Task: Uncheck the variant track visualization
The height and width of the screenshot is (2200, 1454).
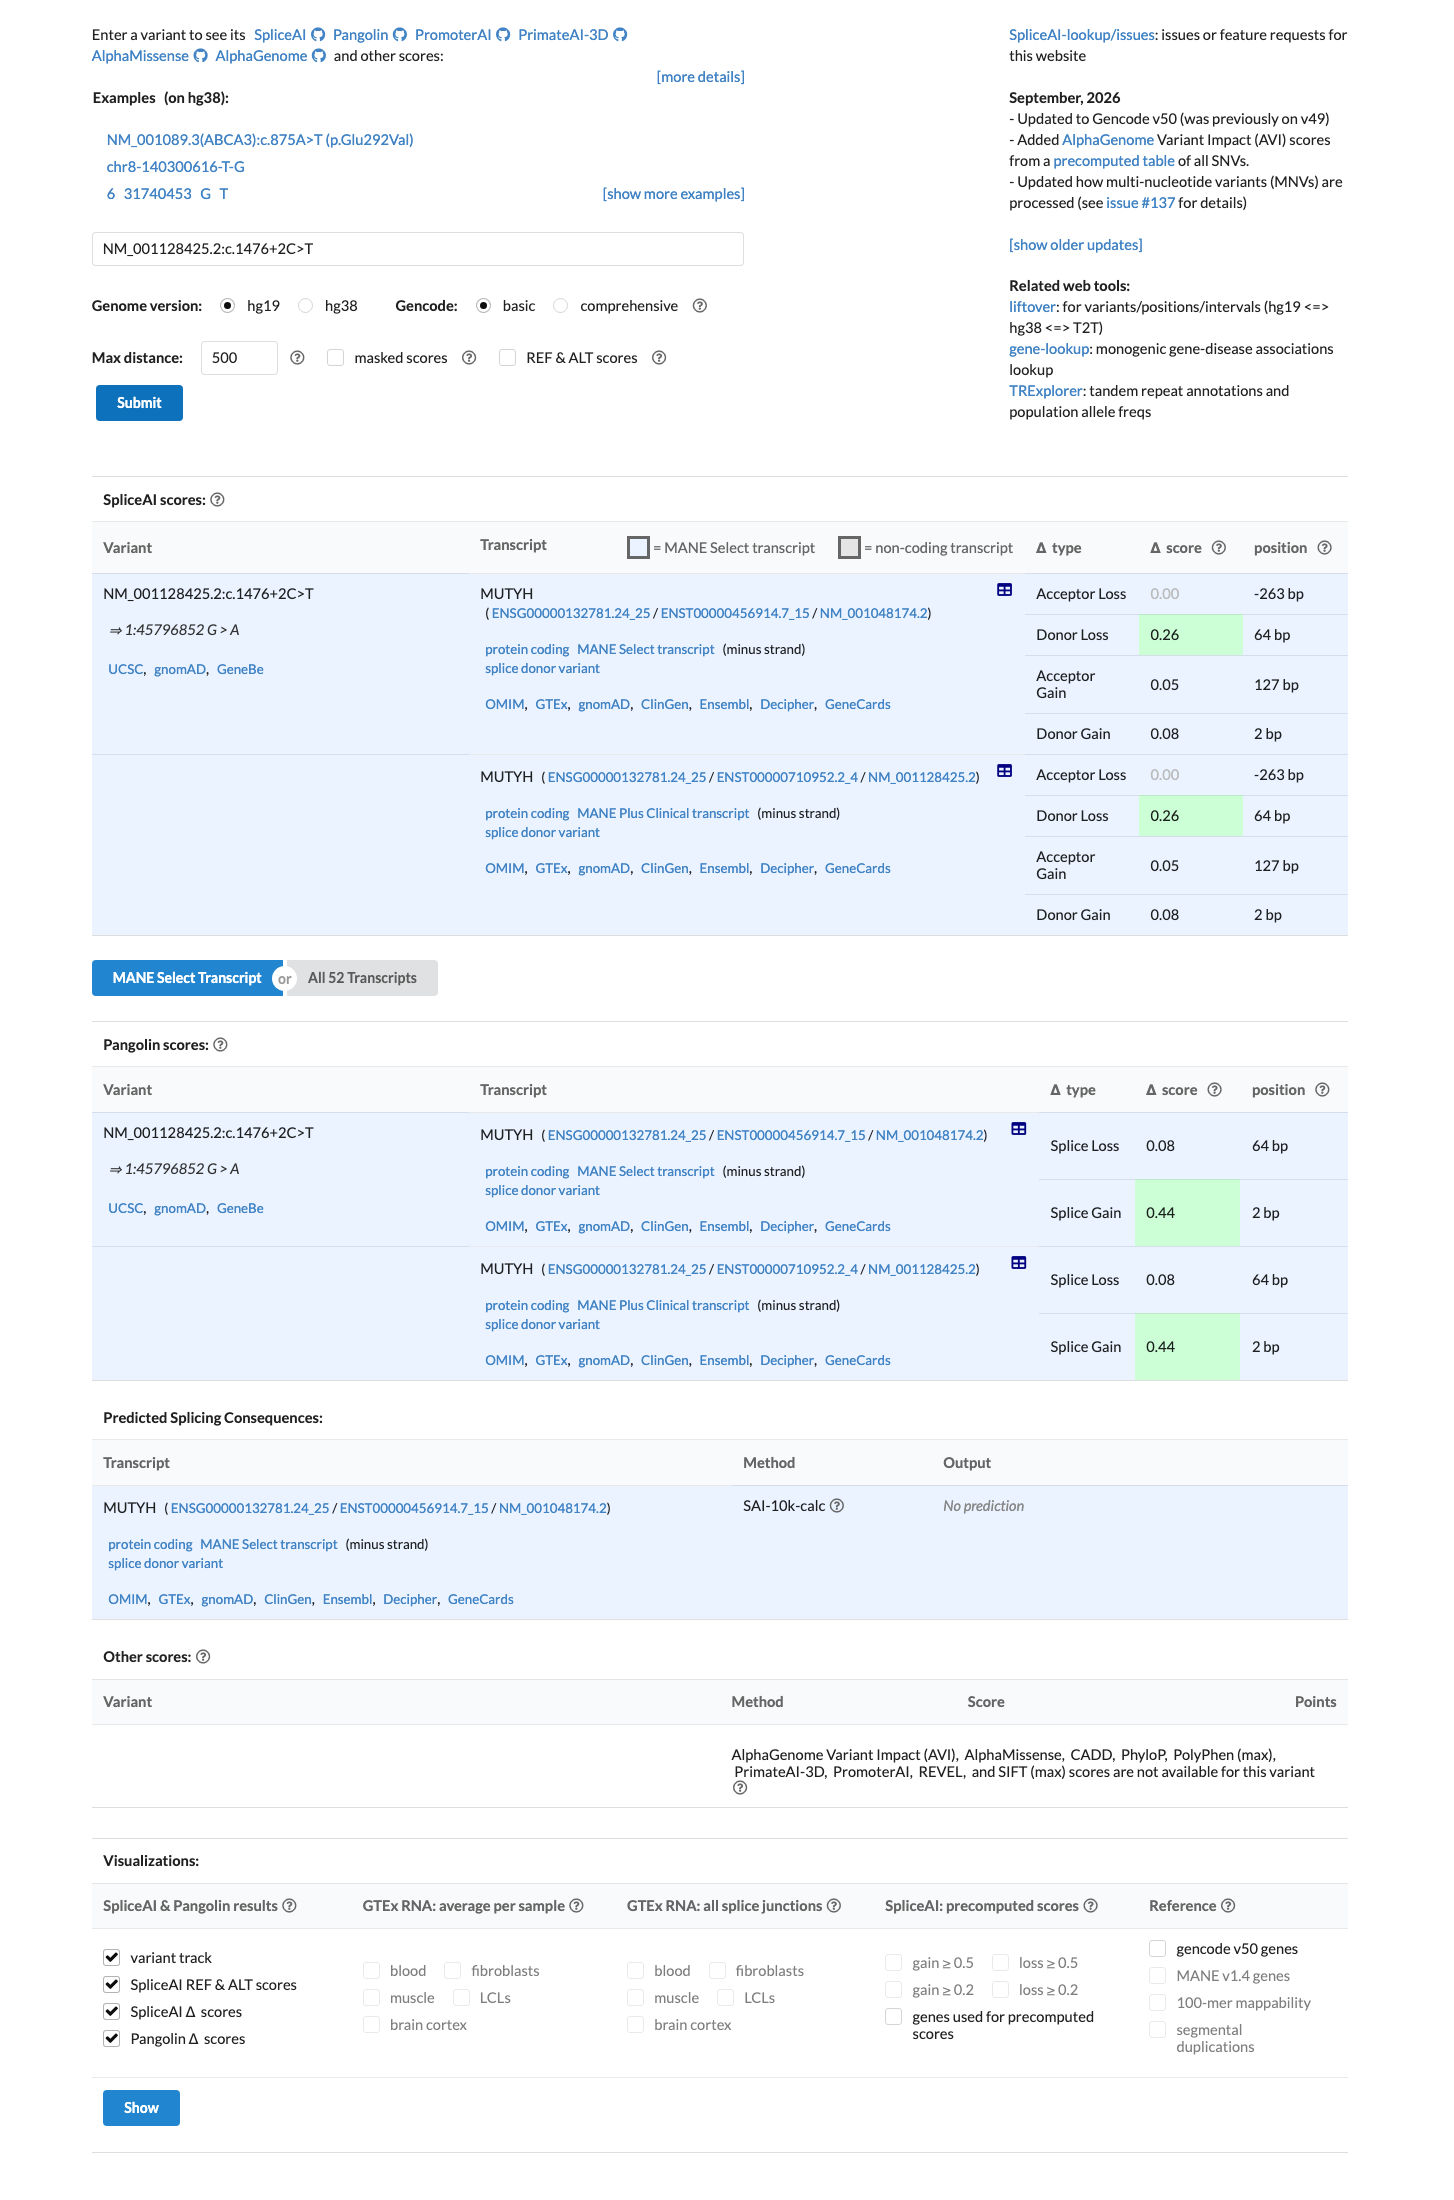Action: [112, 1958]
